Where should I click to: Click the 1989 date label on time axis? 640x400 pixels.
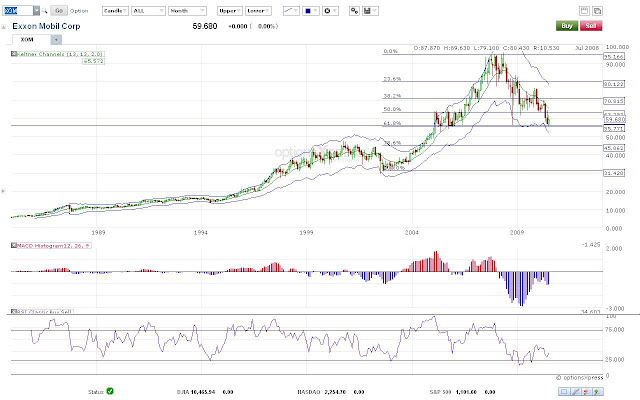point(98,233)
